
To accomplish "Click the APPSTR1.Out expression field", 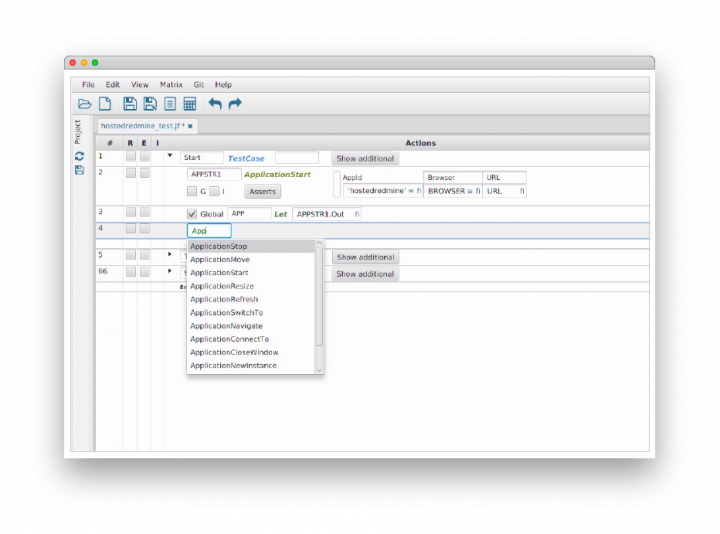I will point(326,214).
